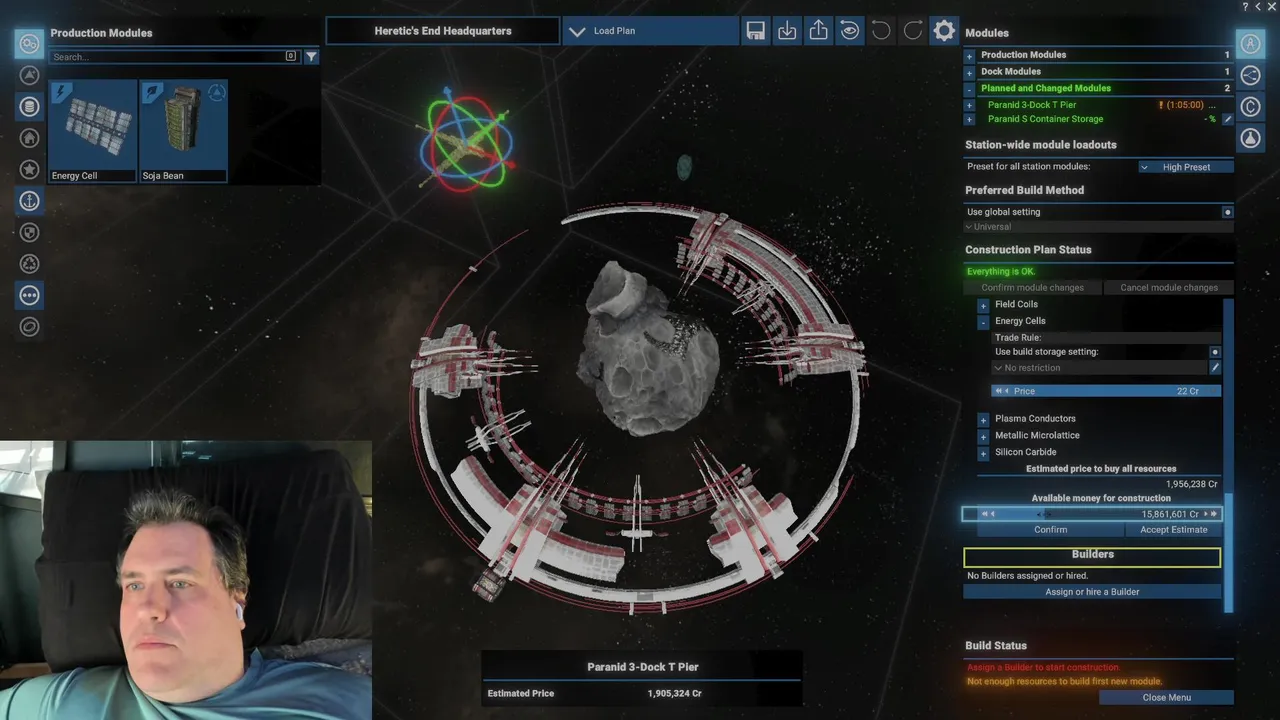Image resolution: width=1280 pixels, height=720 pixels.
Task: Expand the Silicon Carbide resource
Action: click(x=983, y=453)
